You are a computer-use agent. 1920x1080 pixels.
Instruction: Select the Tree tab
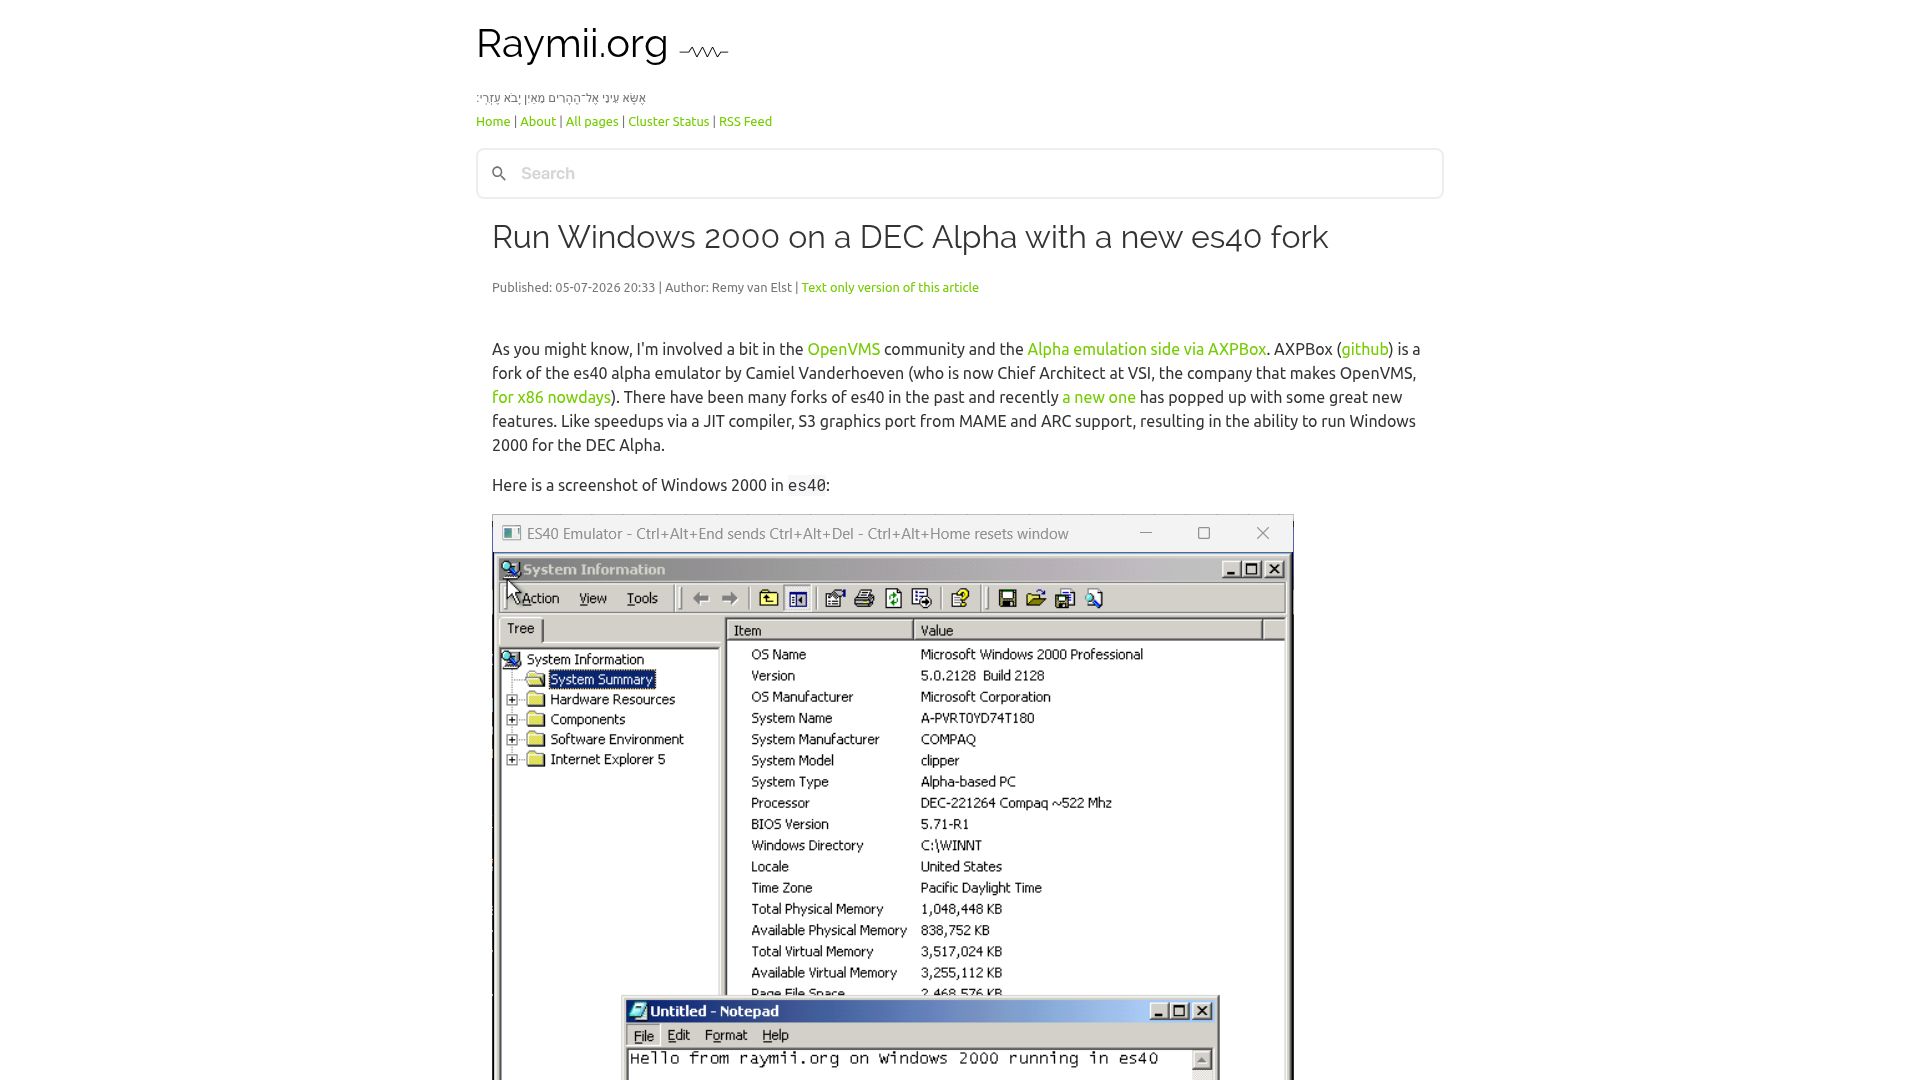[521, 629]
